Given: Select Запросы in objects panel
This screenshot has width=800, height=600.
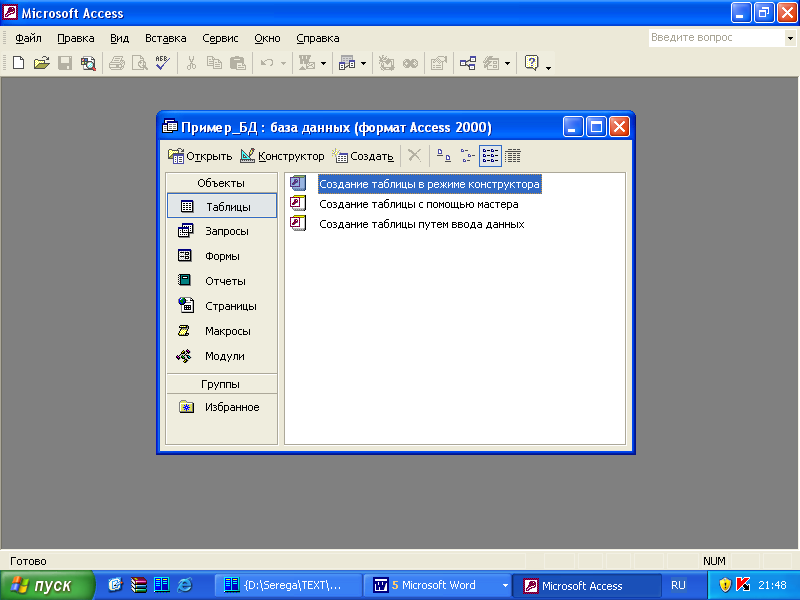Looking at the screenshot, I should click(221, 231).
